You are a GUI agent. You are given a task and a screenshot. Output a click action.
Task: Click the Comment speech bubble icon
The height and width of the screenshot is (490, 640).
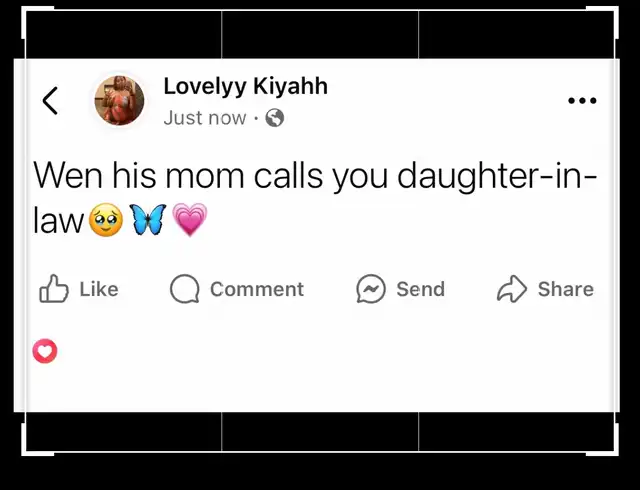coord(184,289)
